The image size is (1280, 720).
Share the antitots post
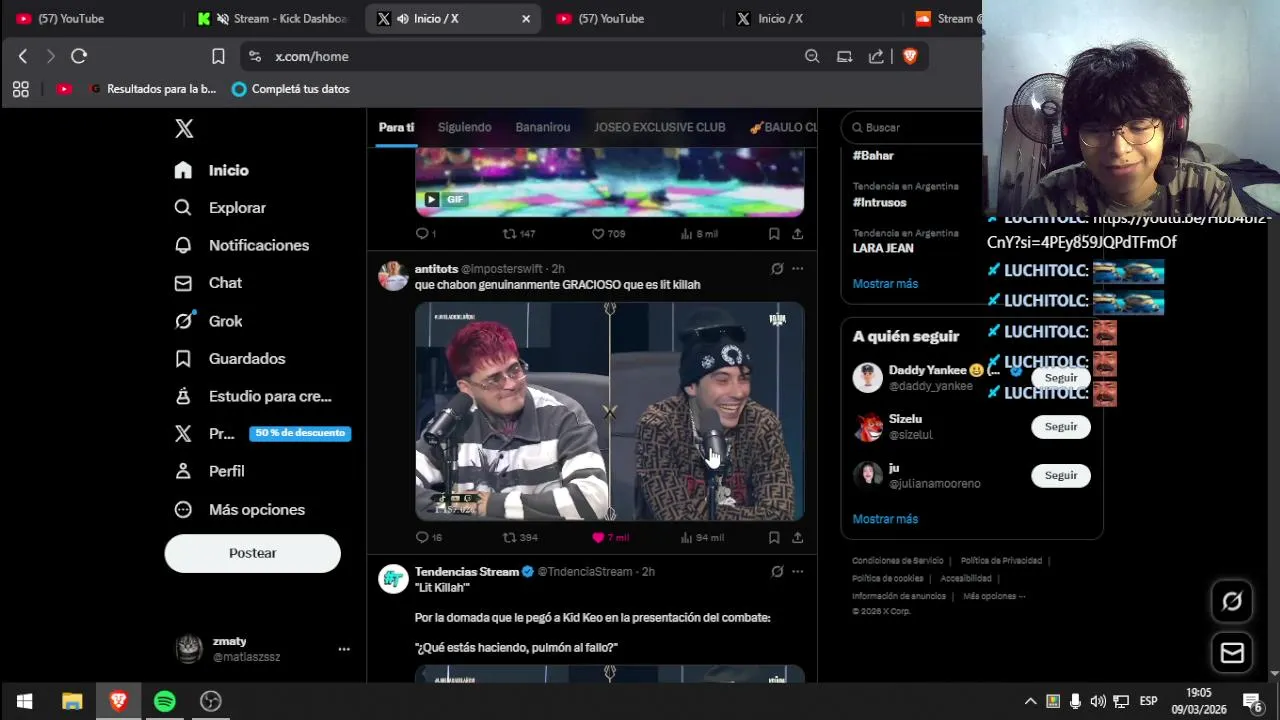pyautogui.click(x=797, y=537)
